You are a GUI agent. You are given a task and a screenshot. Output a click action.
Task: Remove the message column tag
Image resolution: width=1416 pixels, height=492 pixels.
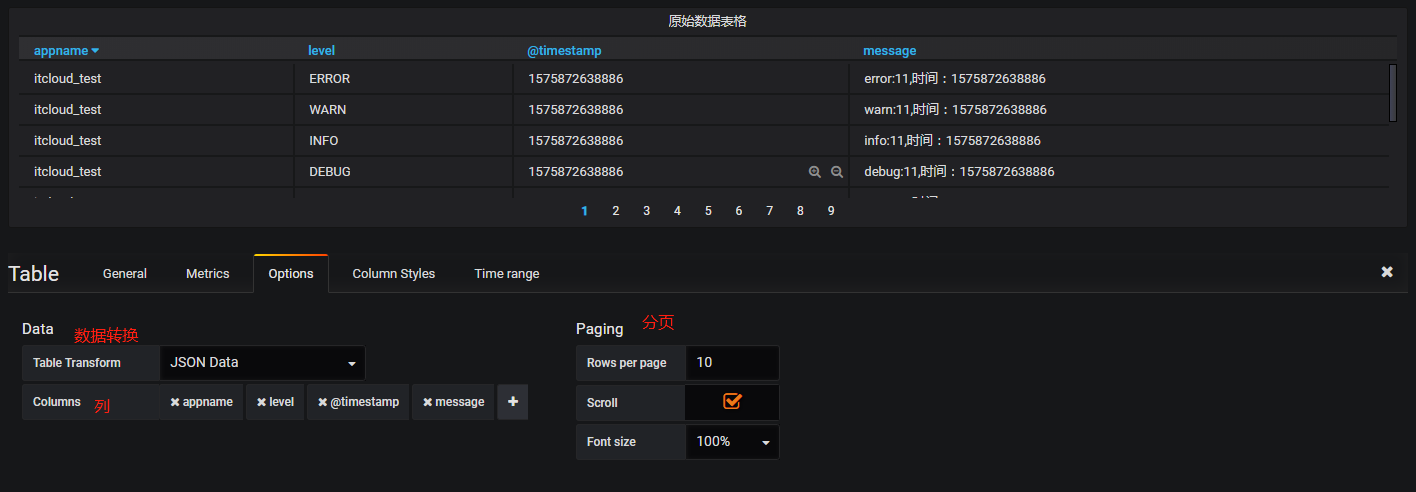[x=428, y=402]
